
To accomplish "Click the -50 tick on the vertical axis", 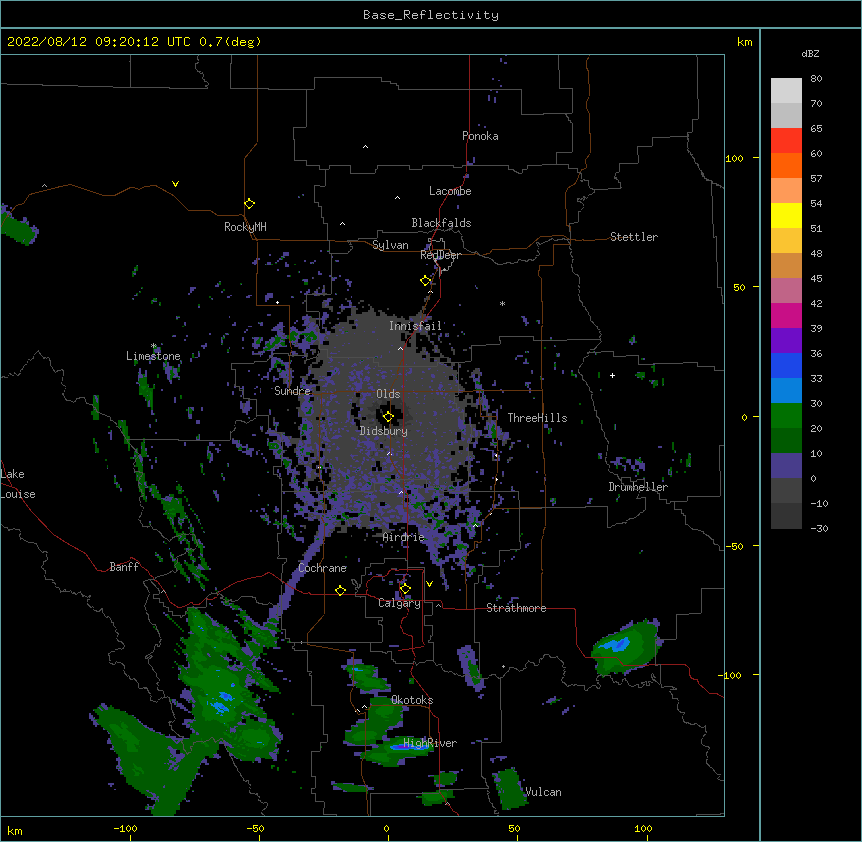I will click(734, 546).
